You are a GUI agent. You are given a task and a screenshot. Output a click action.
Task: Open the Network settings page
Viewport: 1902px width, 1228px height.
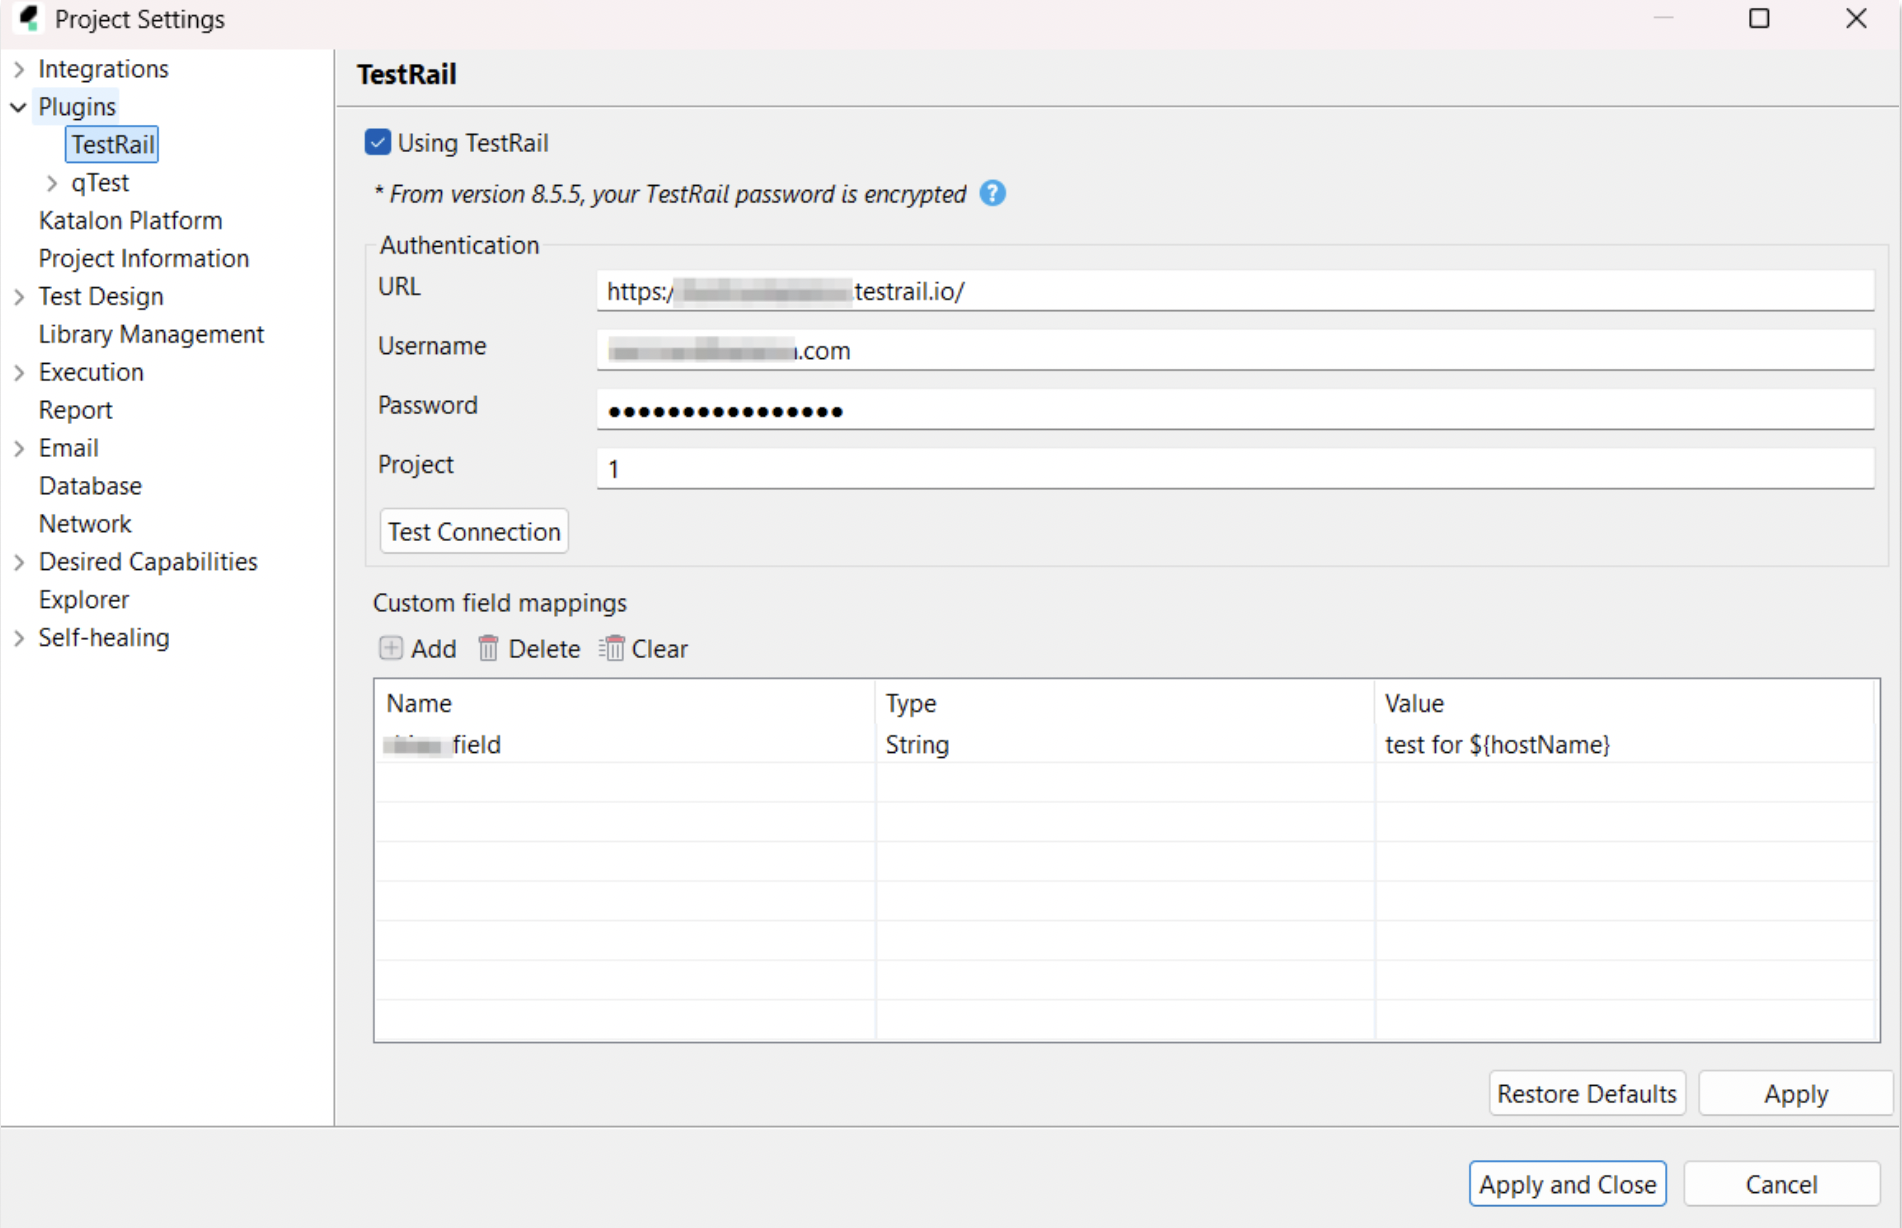[x=85, y=524]
